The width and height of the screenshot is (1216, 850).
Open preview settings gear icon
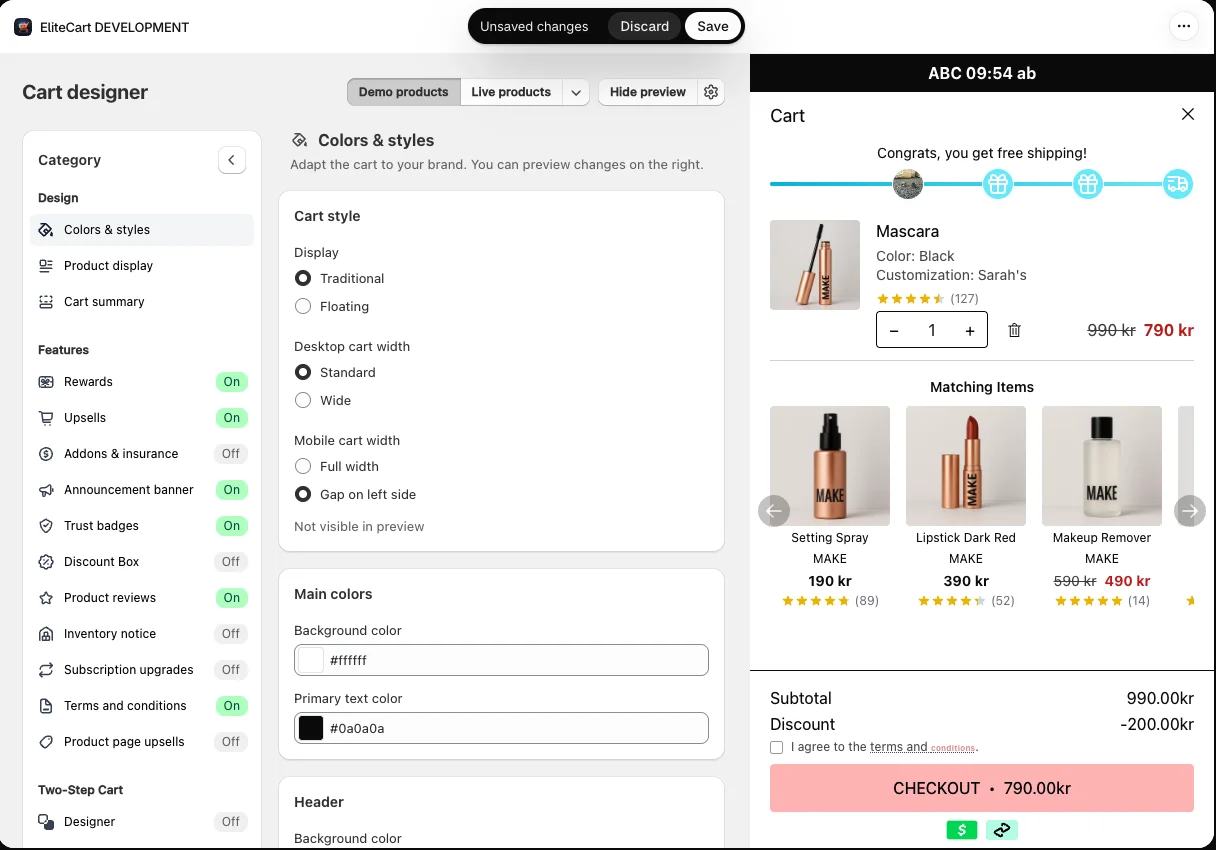tap(711, 92)
